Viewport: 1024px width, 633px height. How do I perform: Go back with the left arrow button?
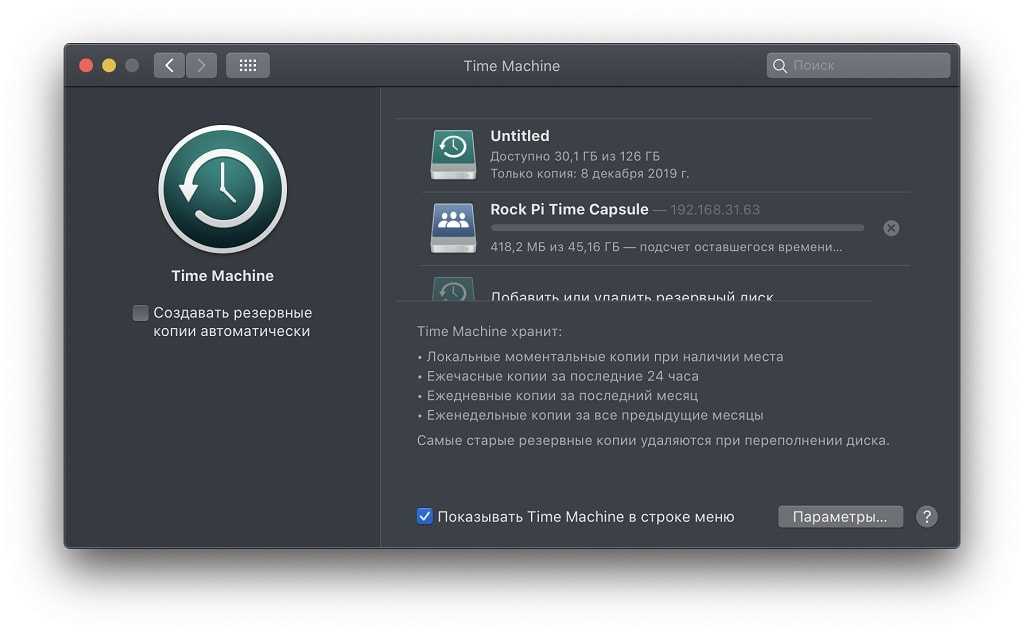coord(169,66)
